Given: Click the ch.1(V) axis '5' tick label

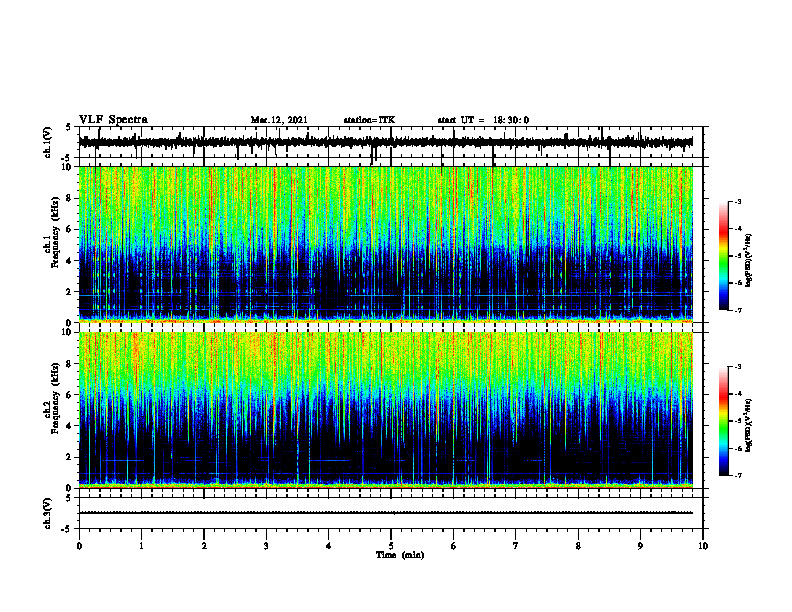Looking at the screenshot, I should pos(68,128).
